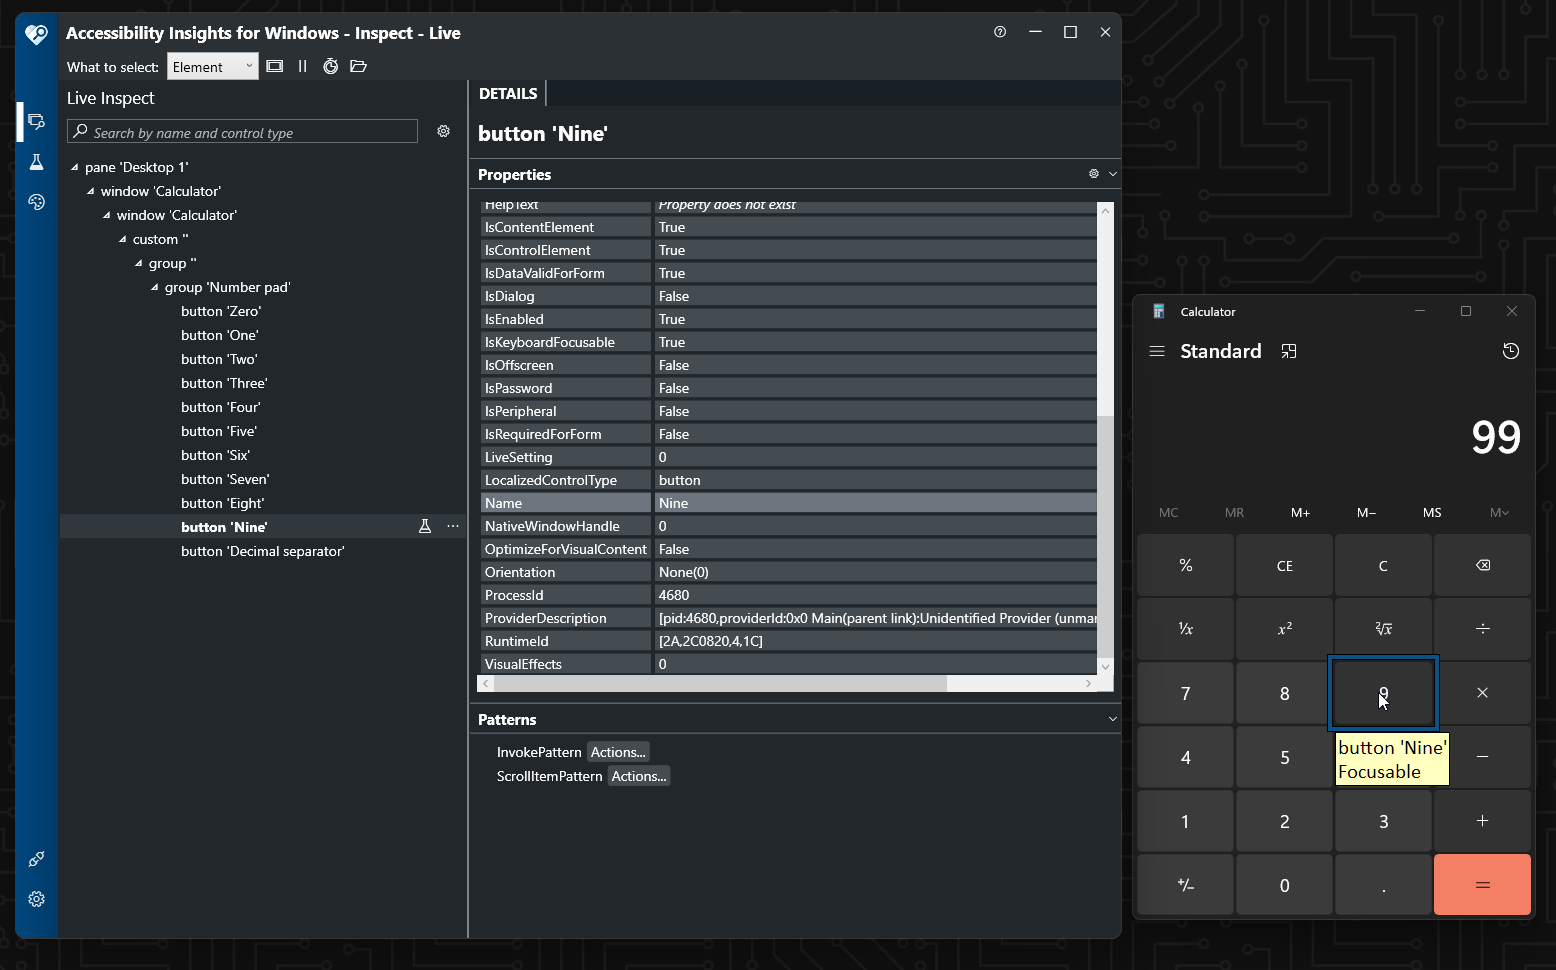The height and width of the screenshot is (970, 1556).
Task: Click the timer icon in the toolbar
Action: (x=330, y=67)
